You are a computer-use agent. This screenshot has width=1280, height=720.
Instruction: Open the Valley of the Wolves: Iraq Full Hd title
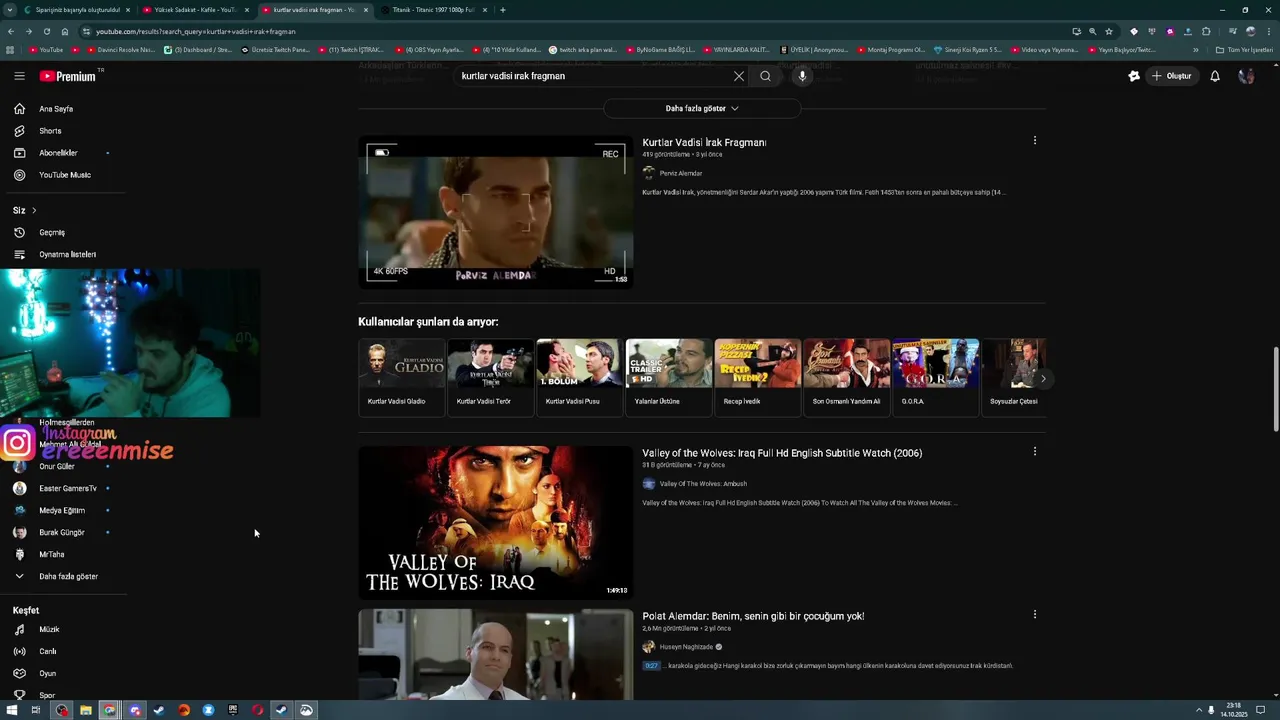pyautogui.click(x=782, y=453)
